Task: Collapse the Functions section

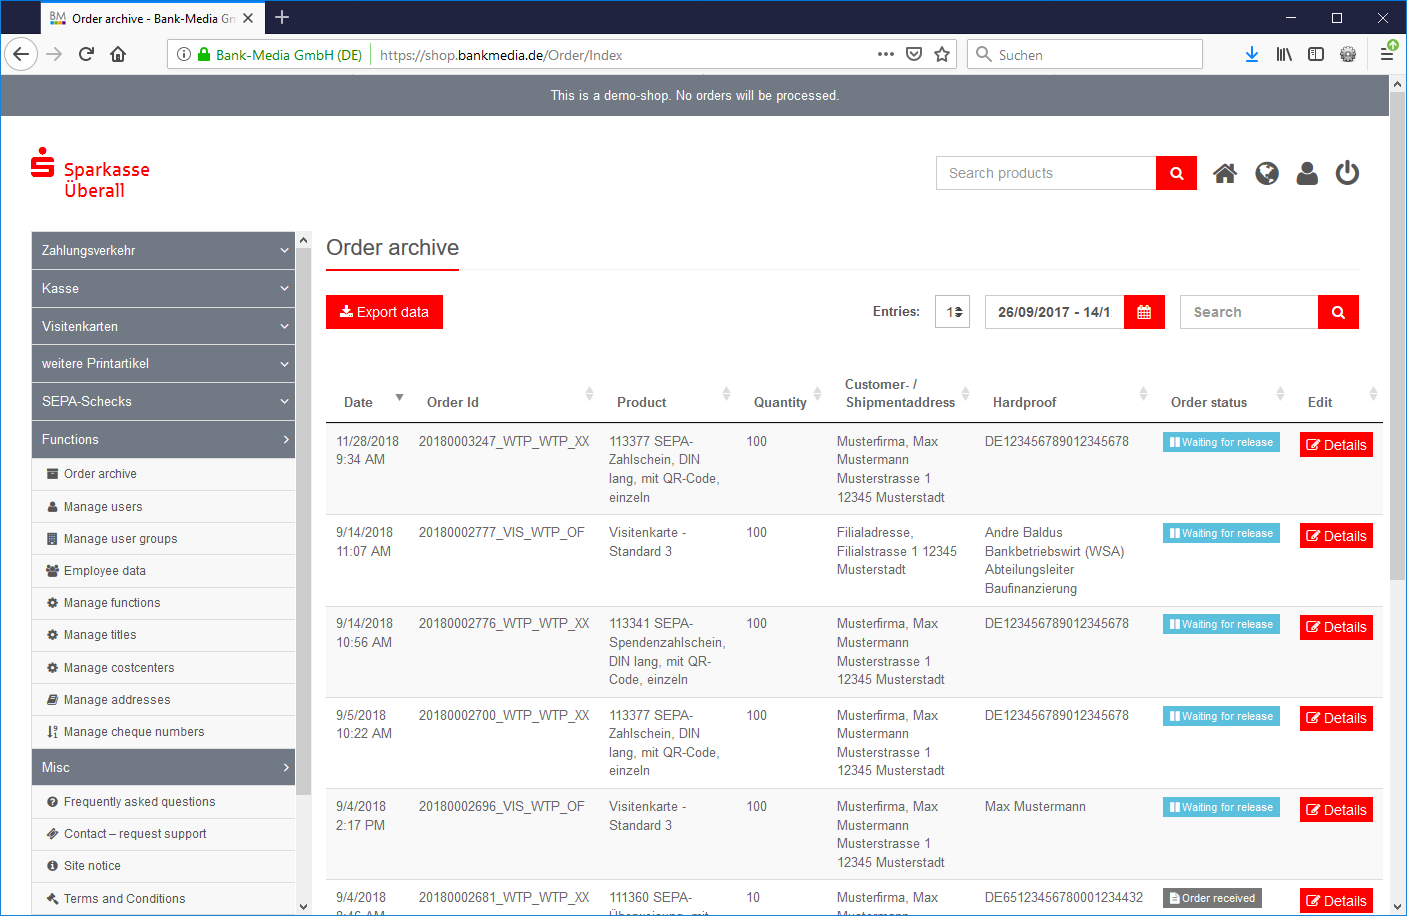Action: pos(164,439)
